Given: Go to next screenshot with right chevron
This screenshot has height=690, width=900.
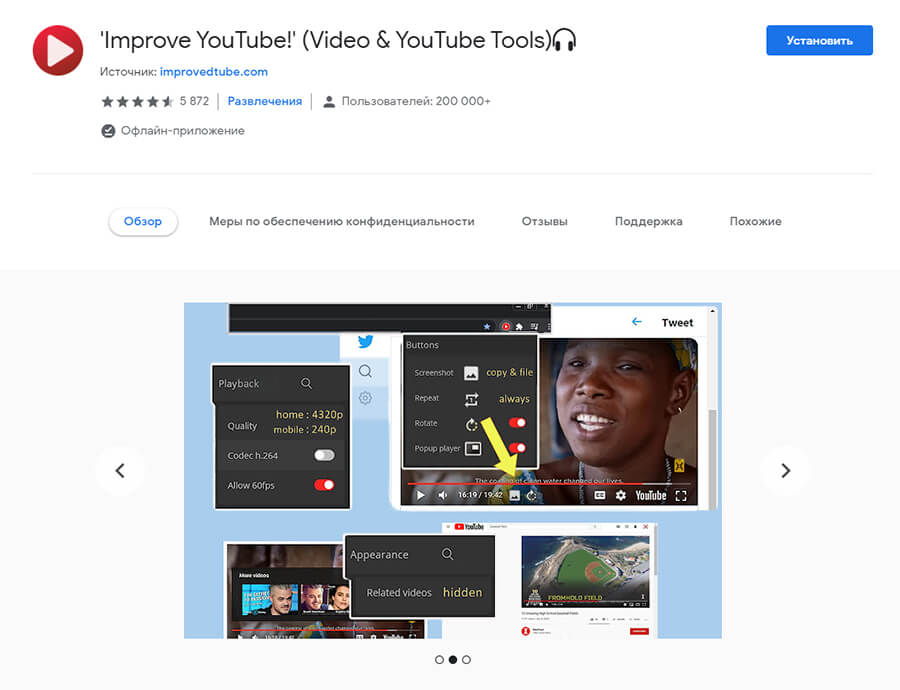Looking at the screenshot, I should pyautogui.click(x=785, y=470).
